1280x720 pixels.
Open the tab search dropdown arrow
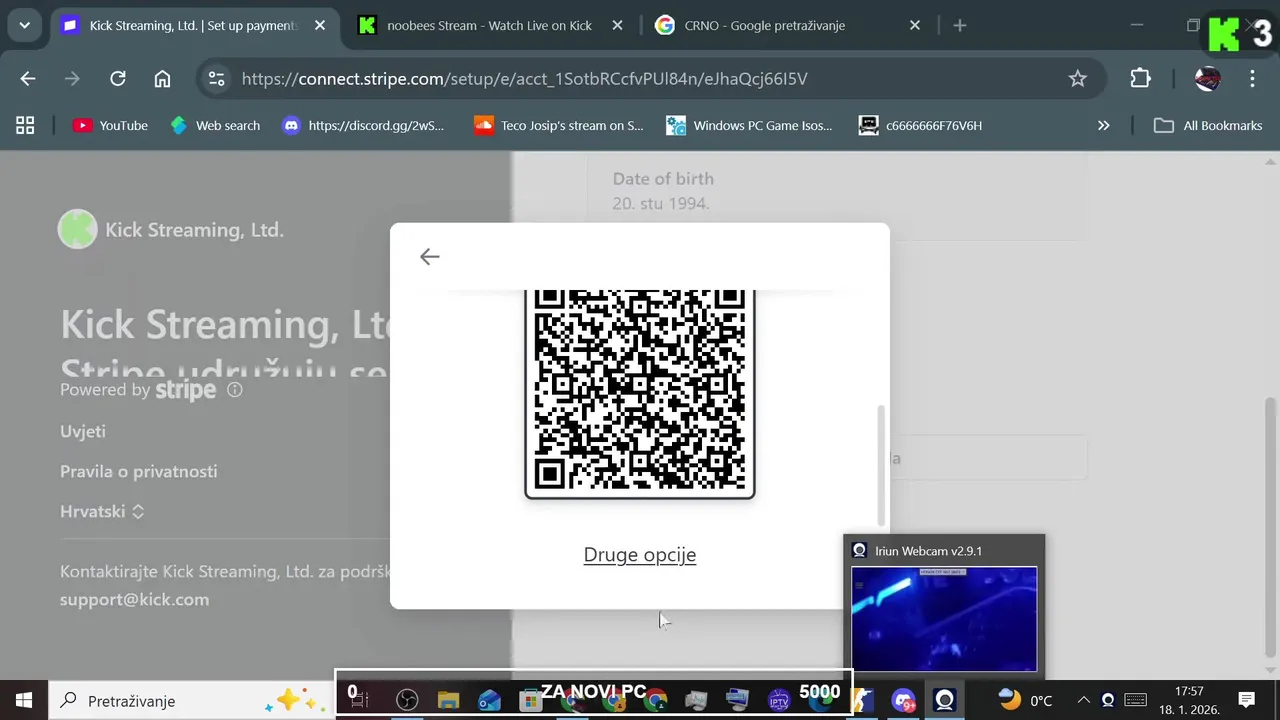(24, 26)
